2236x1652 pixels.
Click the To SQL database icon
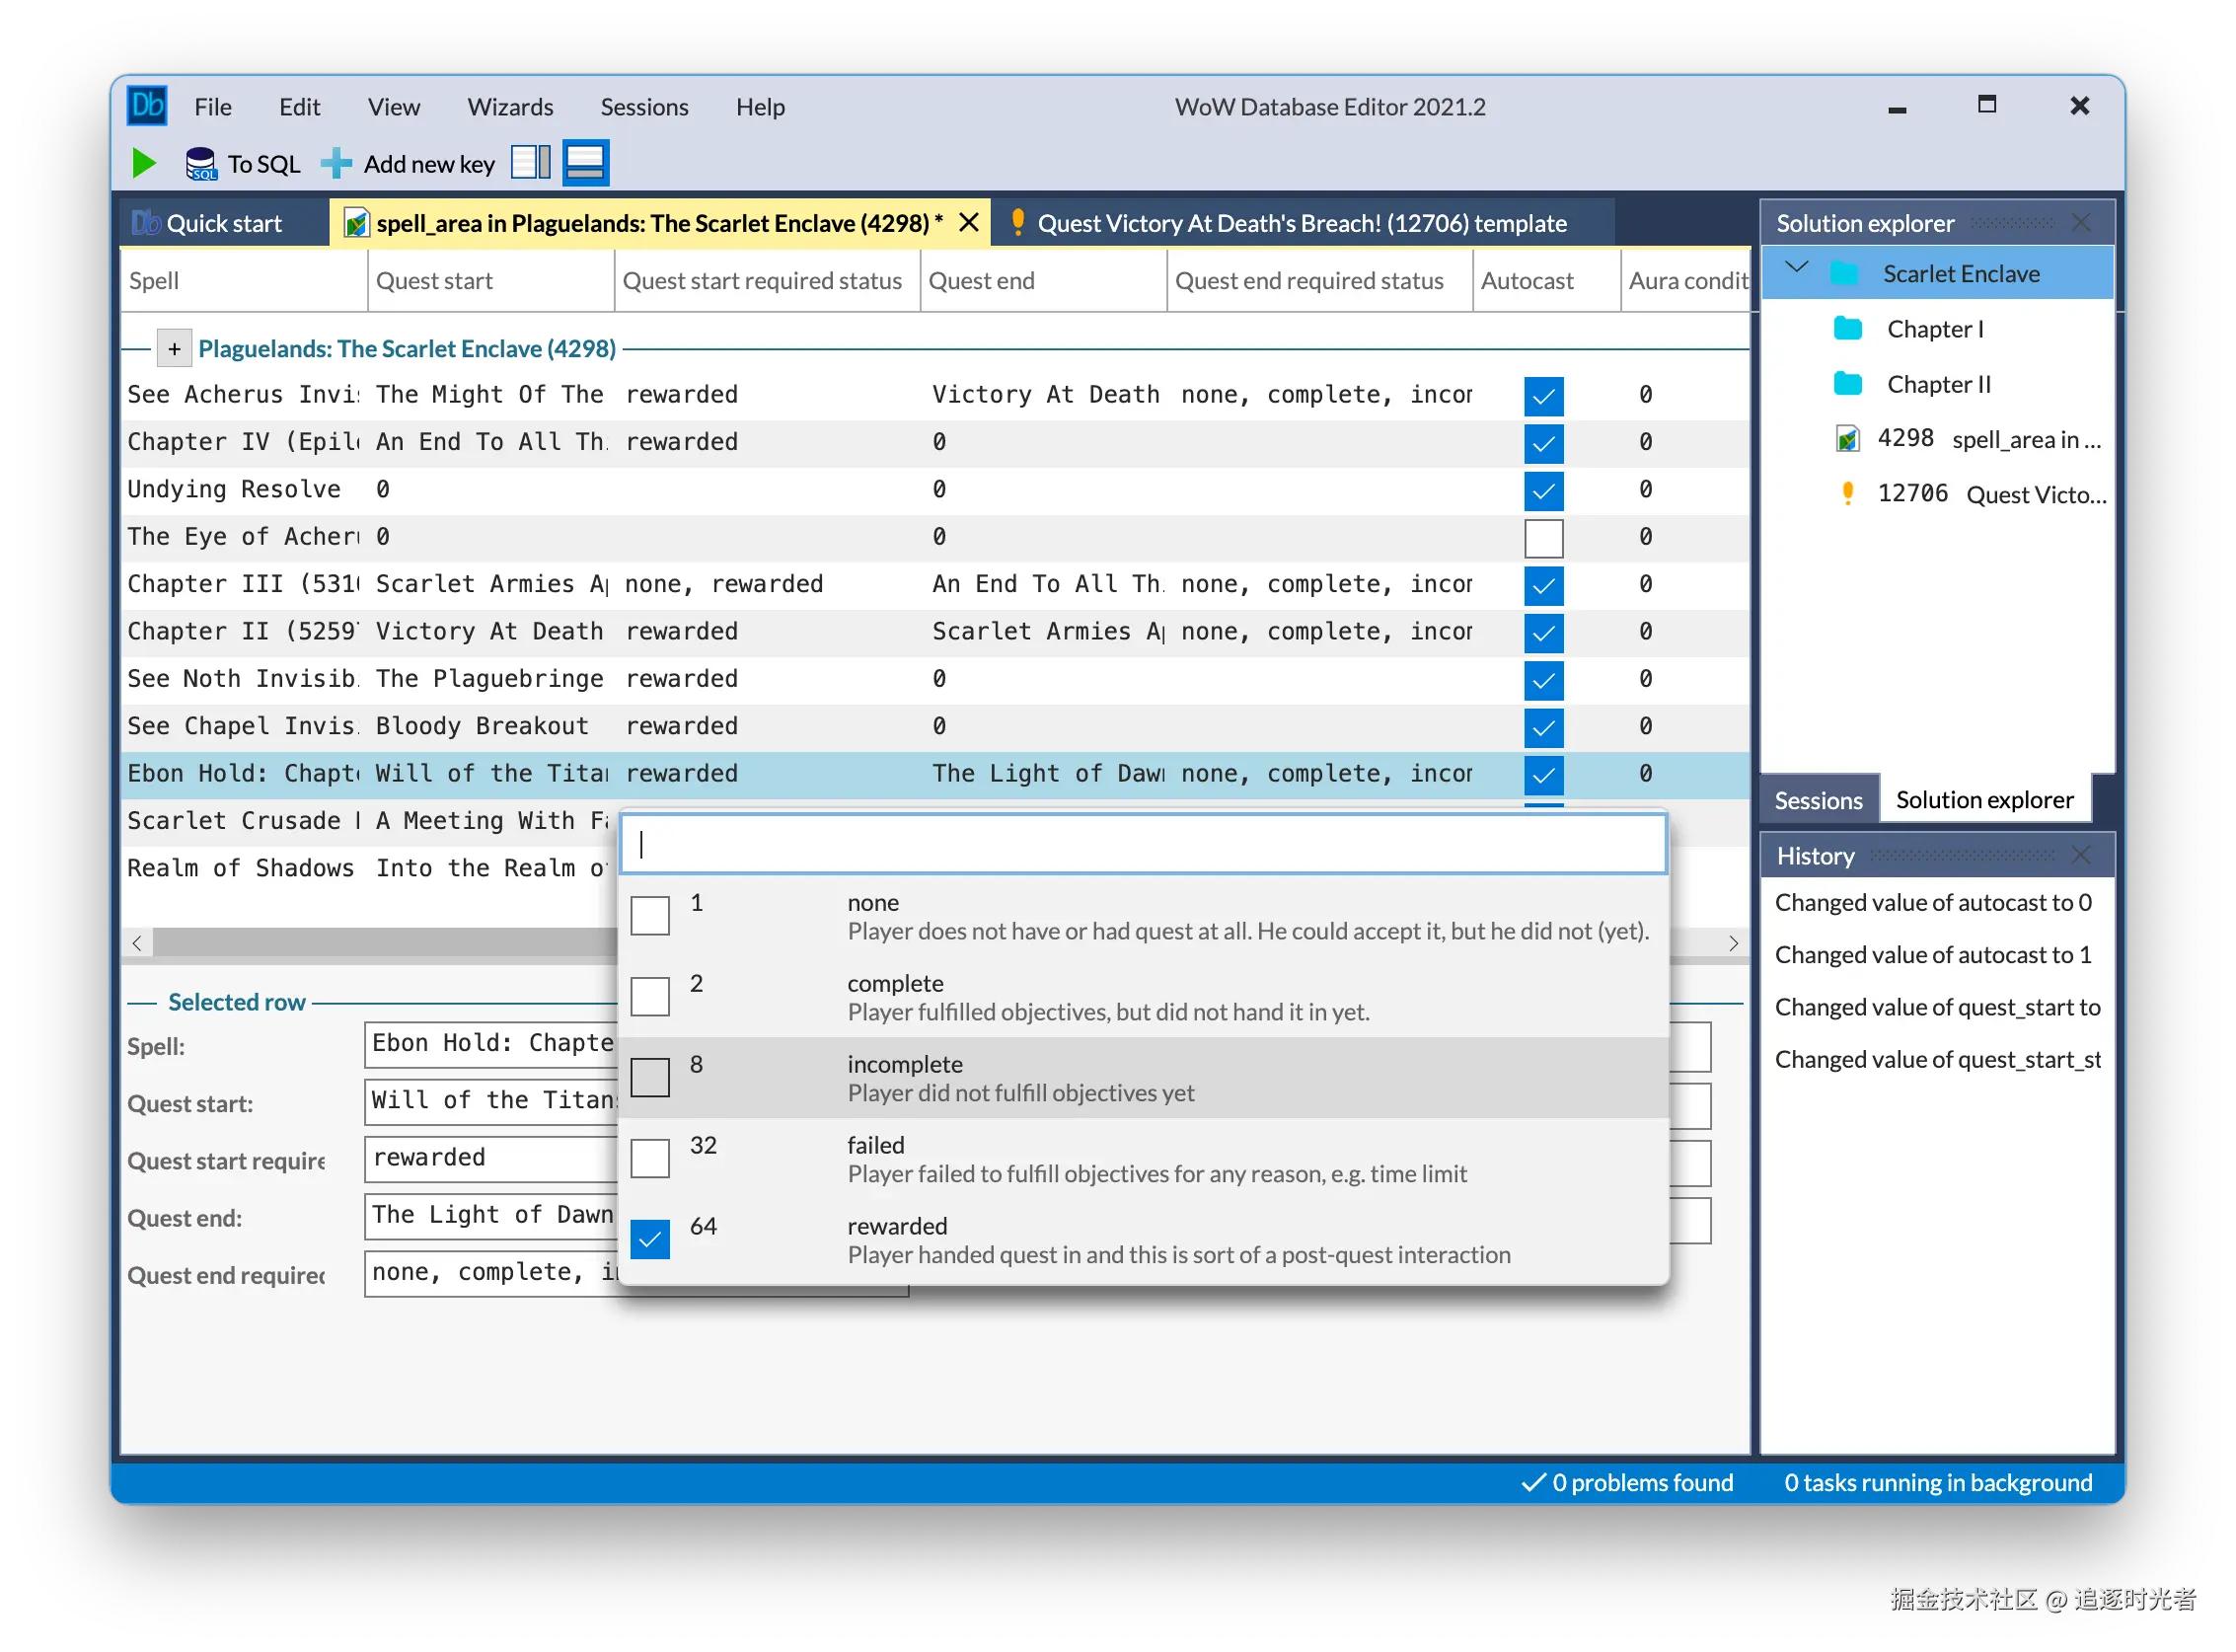(x=201, y=163)
